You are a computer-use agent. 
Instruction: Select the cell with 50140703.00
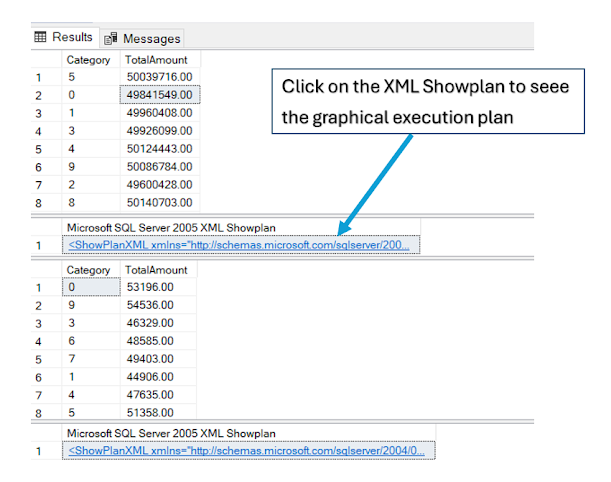click(159, 202)
